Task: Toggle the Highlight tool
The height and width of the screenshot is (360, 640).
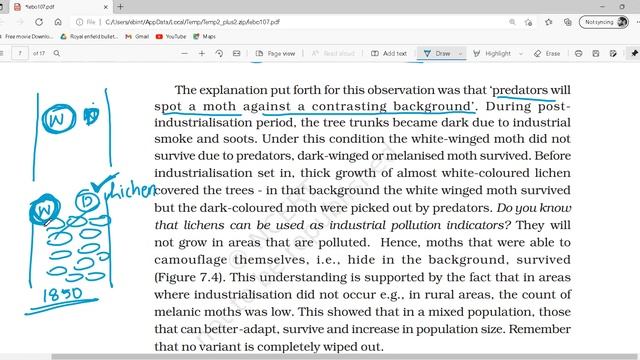Action: [492, 53]
